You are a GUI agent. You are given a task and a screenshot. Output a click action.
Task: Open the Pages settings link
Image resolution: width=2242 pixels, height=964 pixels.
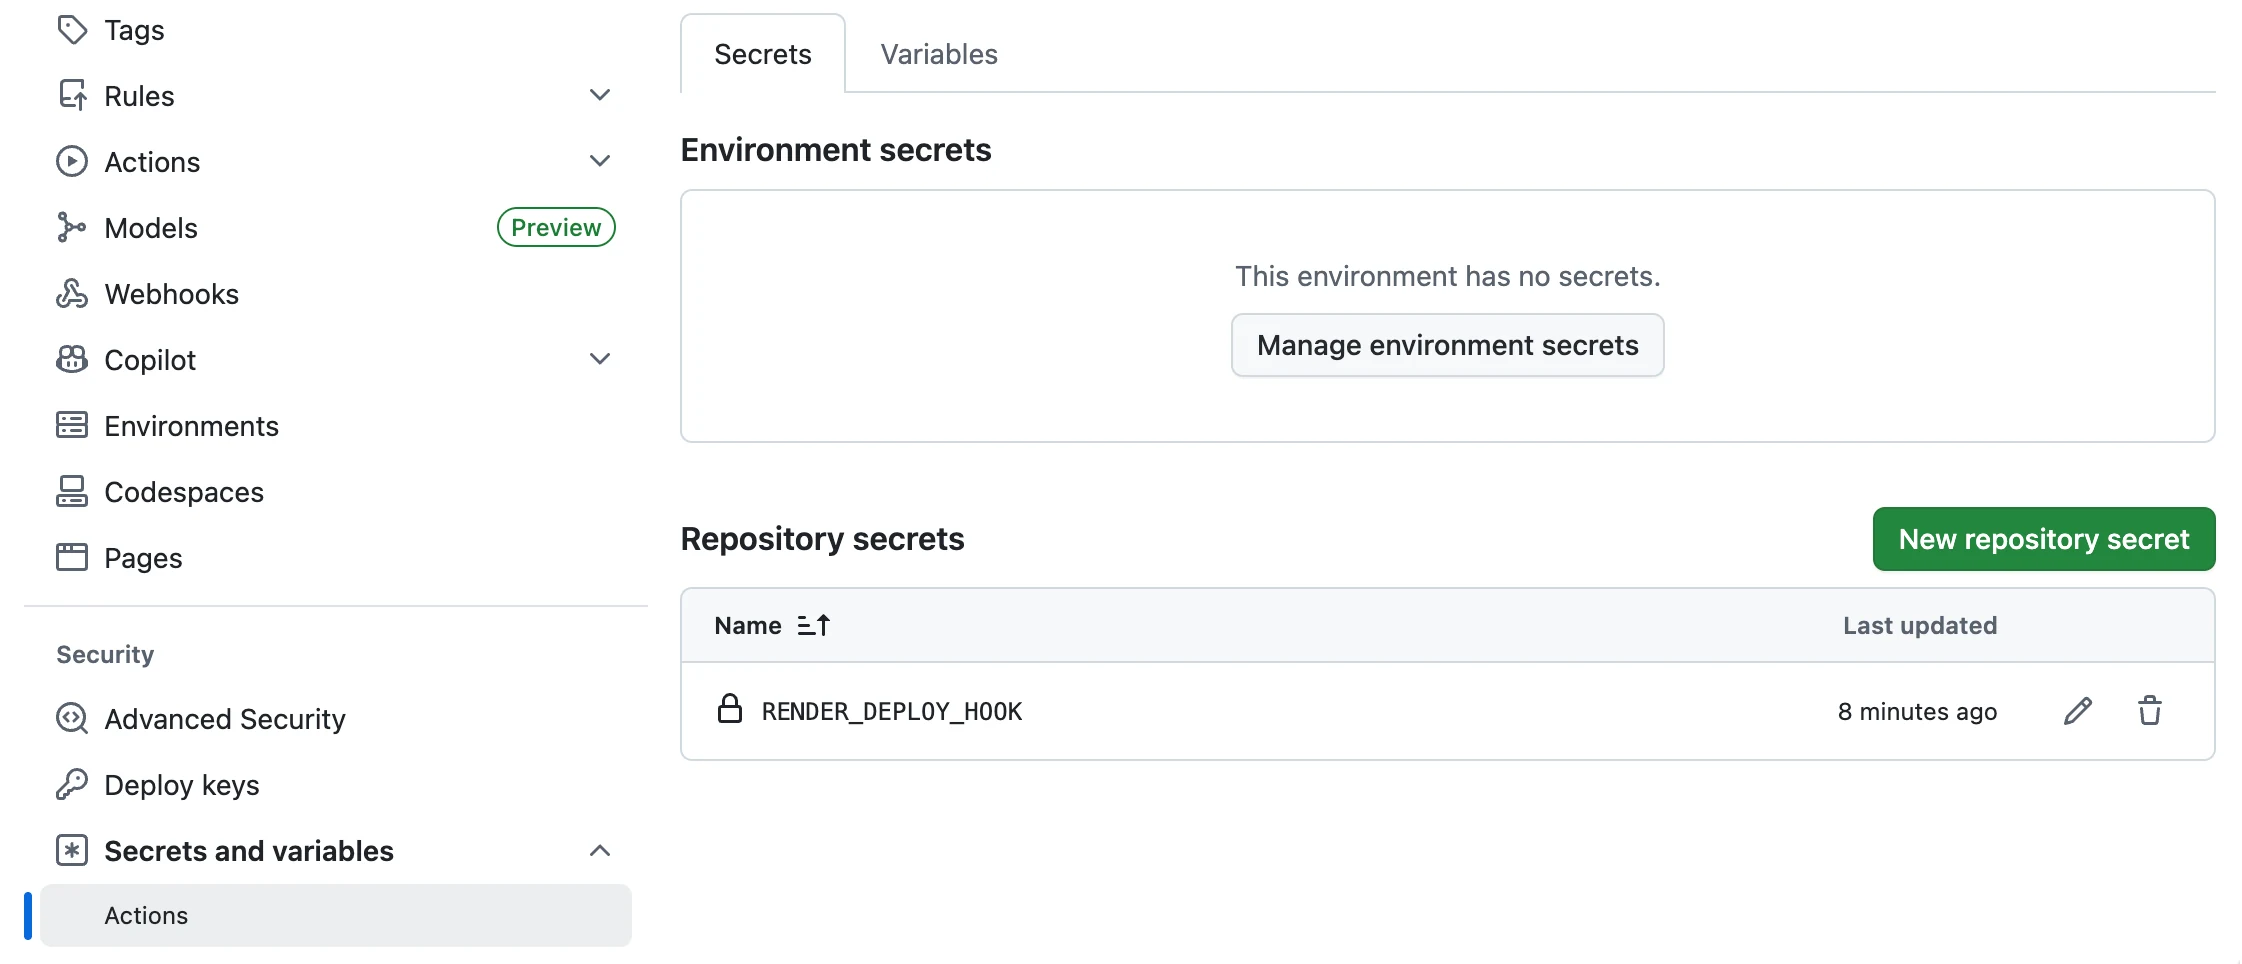(x=143, y=558)
